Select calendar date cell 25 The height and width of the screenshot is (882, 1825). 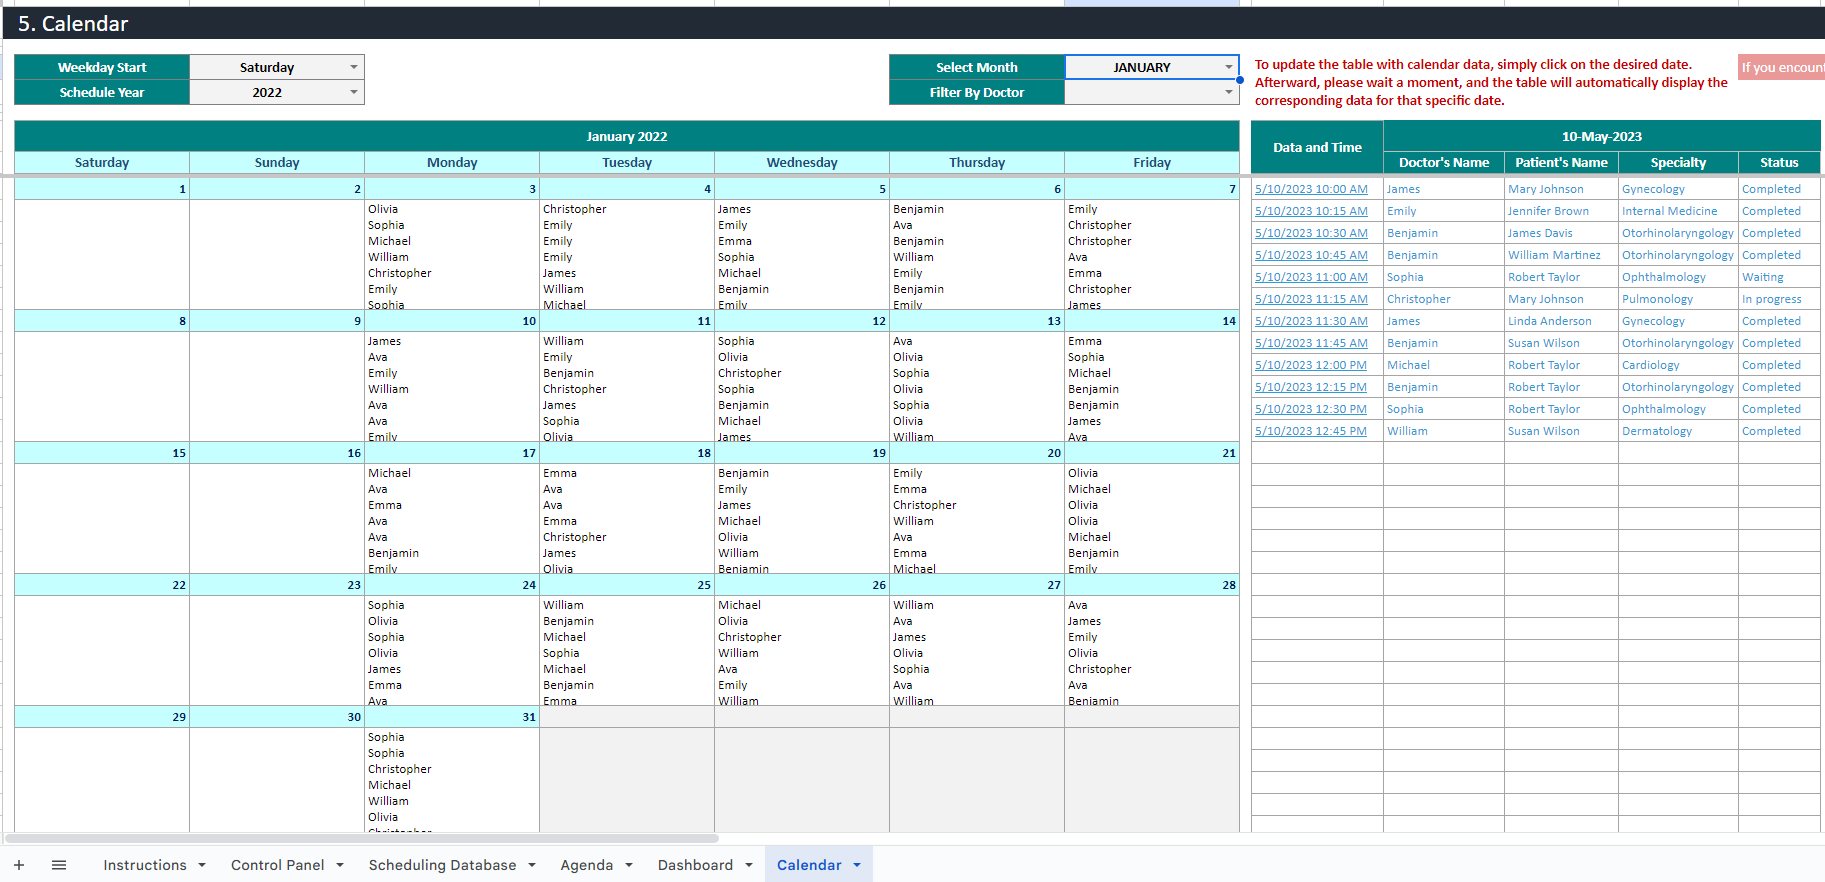(627, 585)
